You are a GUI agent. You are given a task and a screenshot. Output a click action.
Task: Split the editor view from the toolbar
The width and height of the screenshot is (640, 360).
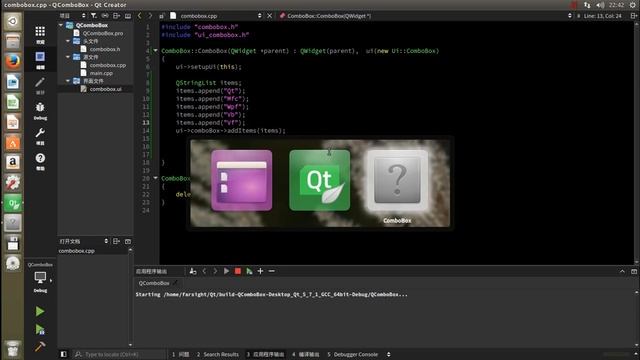[x=634, y=16]
